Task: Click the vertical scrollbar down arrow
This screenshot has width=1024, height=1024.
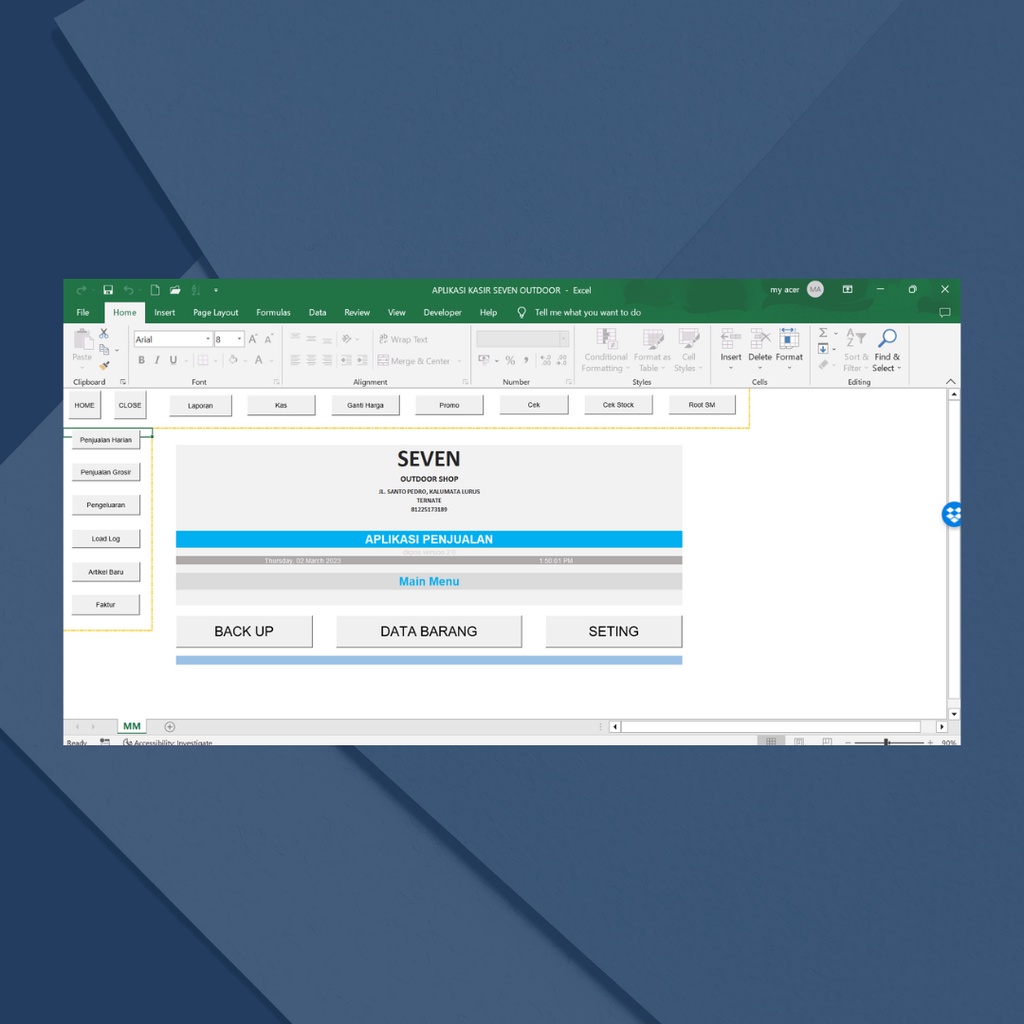Action: tap(954, 714)
